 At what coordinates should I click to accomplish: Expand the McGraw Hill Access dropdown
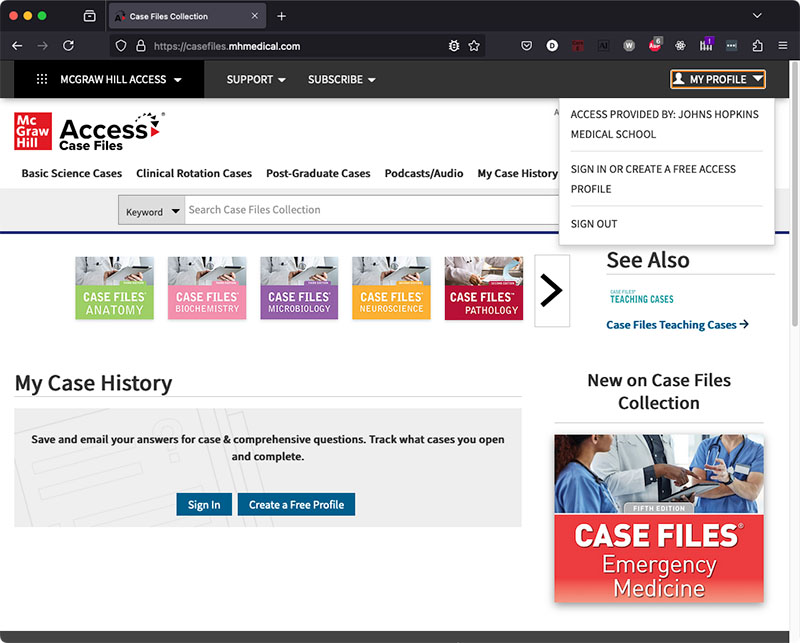click(x=121, y=80)
